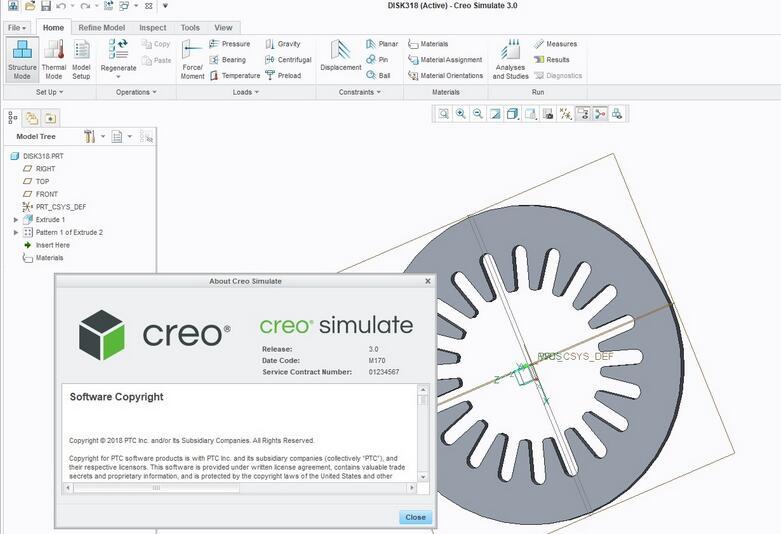Image resolution: width=781 pixels, height=534 pixels.
Task: Click Zoom Out on graphics toolbar
Action: [478, 114]
